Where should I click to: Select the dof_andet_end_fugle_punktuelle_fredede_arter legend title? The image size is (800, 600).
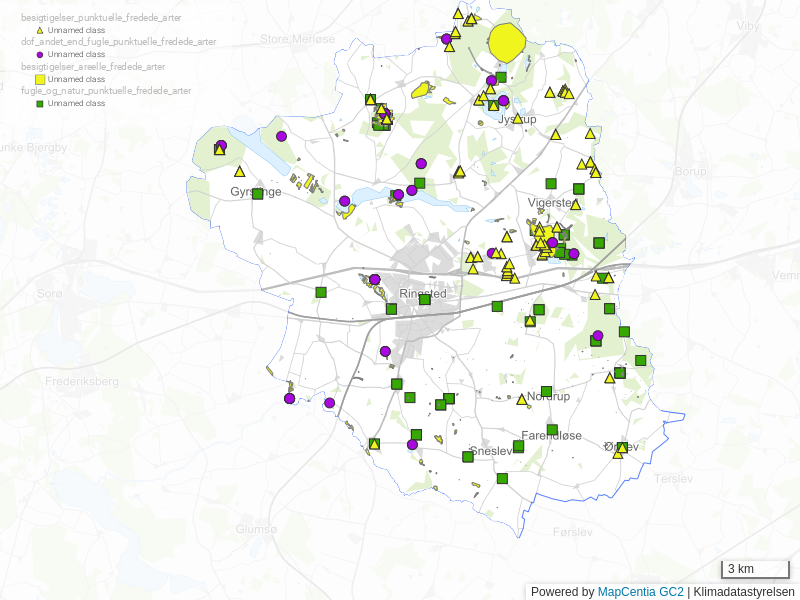click(119, 42)
